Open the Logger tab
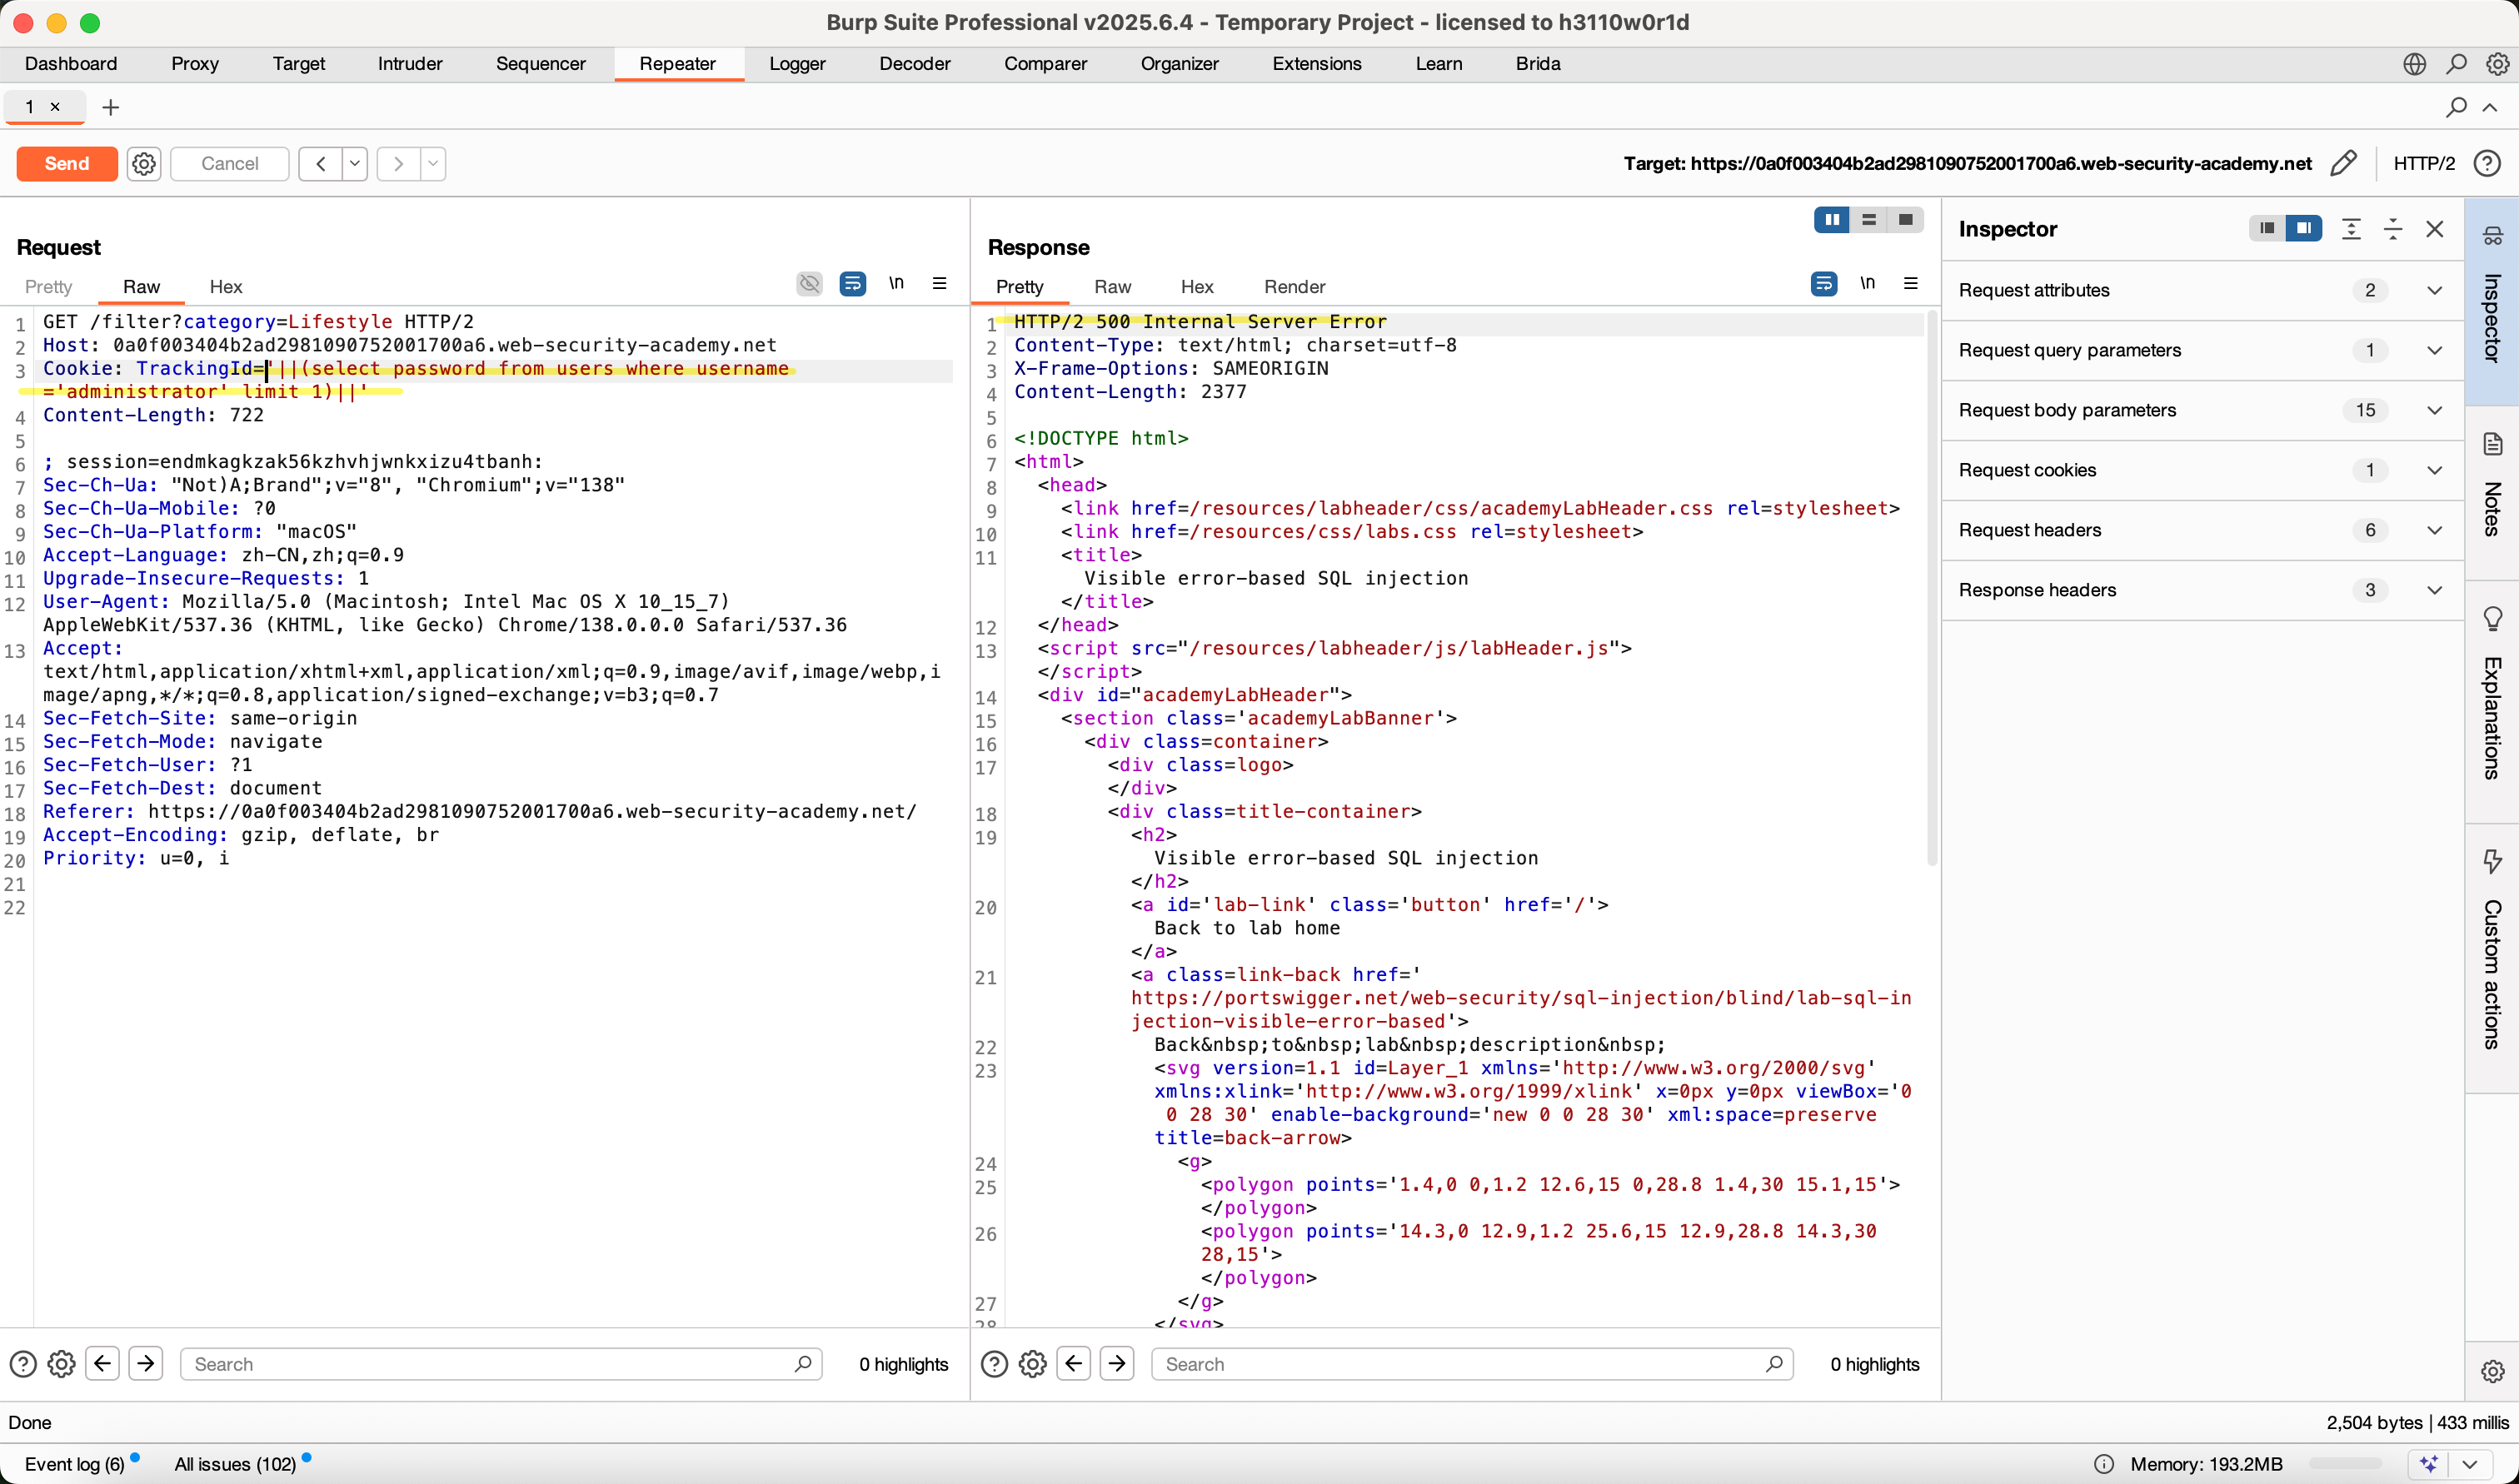This screenshot has height=1484, width=2519. tap(797, 64)
